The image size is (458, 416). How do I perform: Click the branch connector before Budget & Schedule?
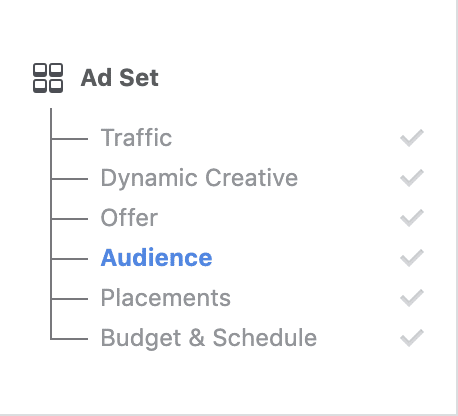[x=69, y=339]
